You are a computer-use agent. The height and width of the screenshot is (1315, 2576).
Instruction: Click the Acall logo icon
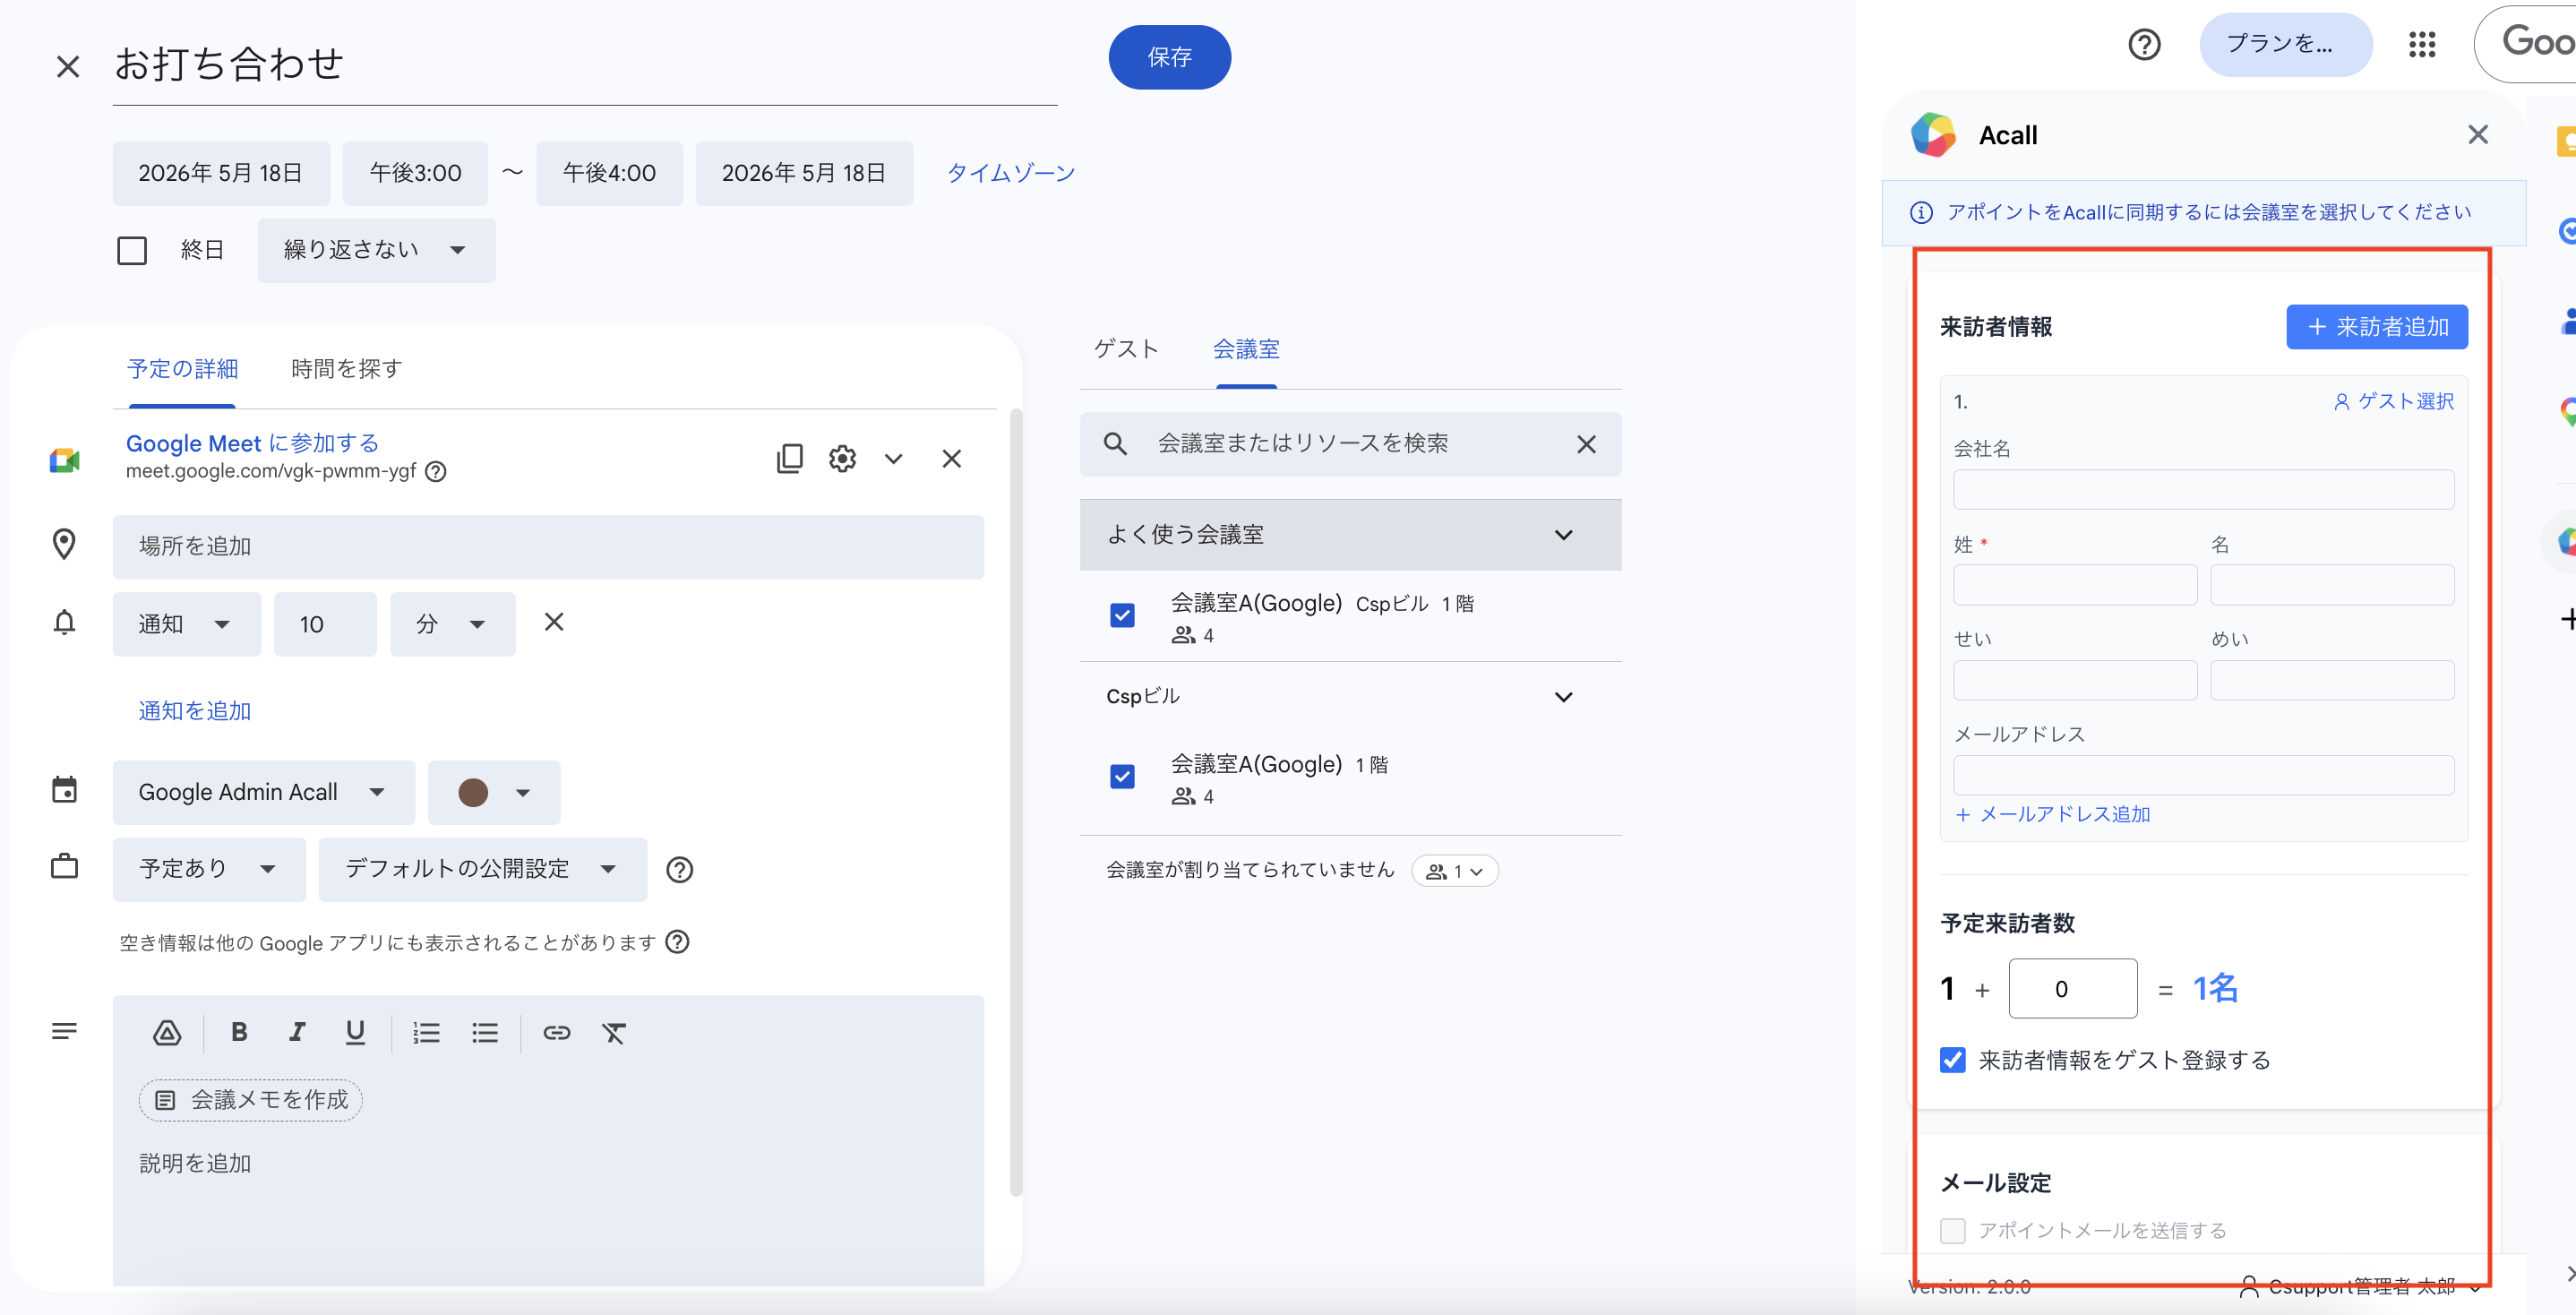[x=1933, y=135]
